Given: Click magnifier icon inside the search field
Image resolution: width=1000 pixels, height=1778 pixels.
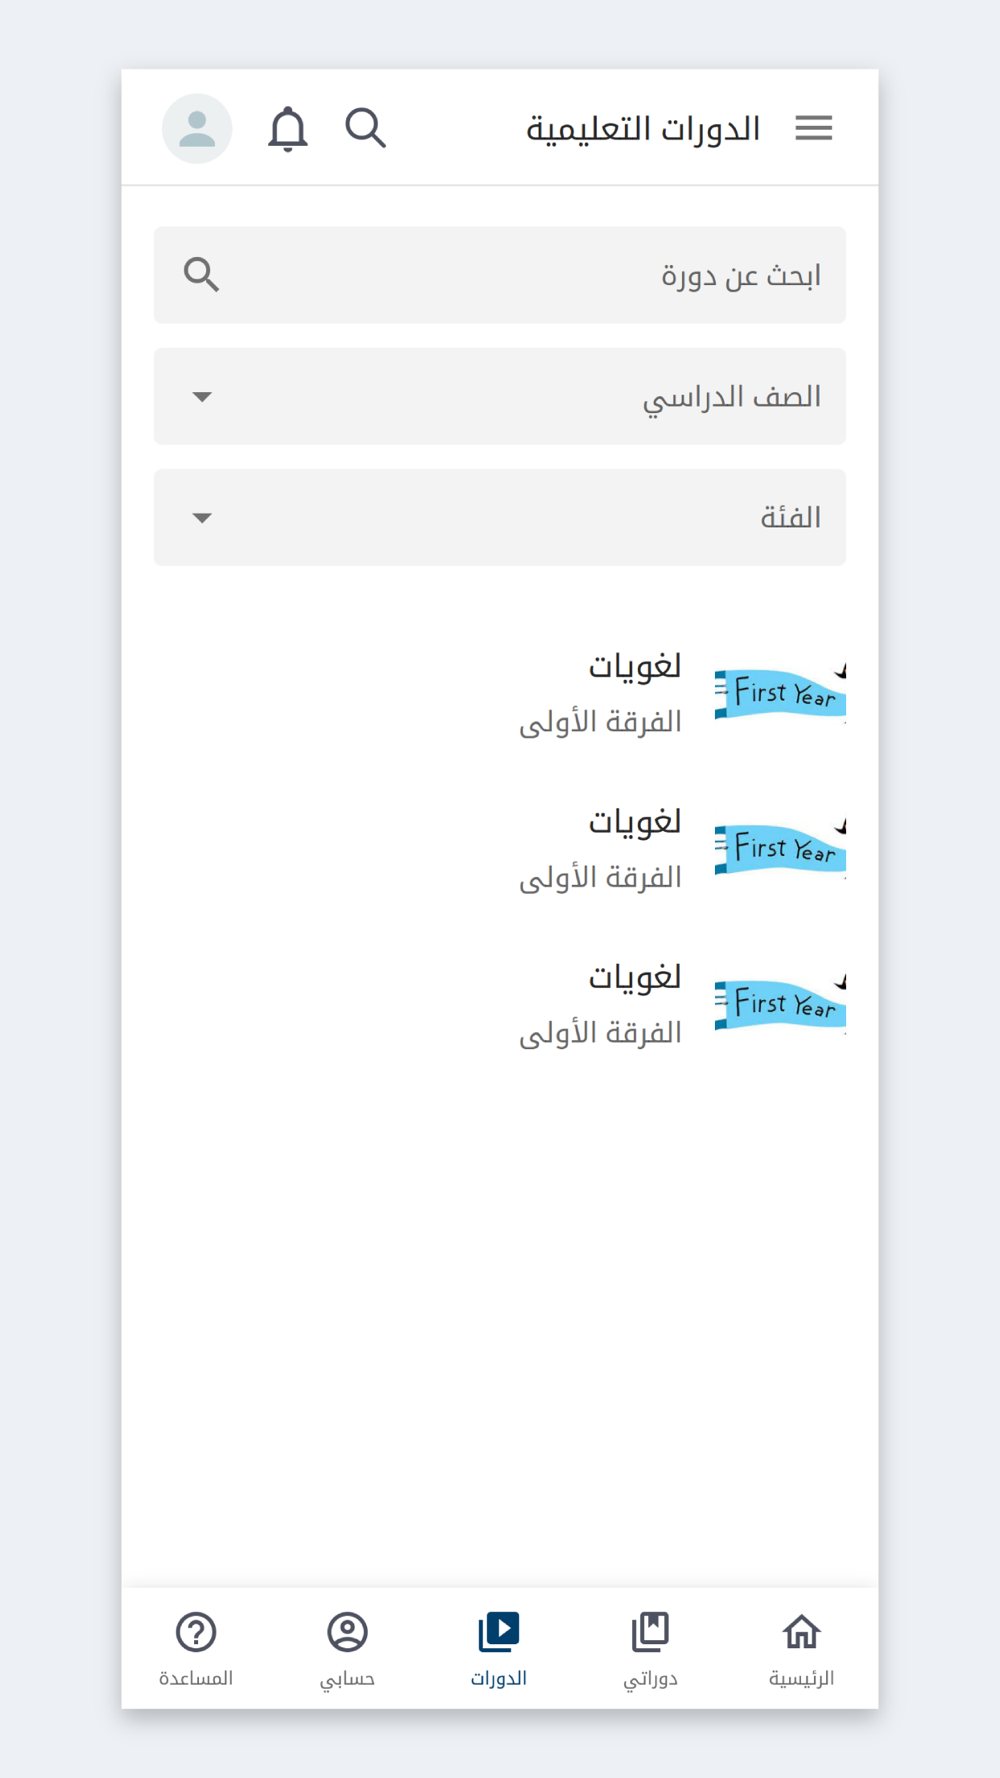Looking at the screenshot, I should pos(201,274).
